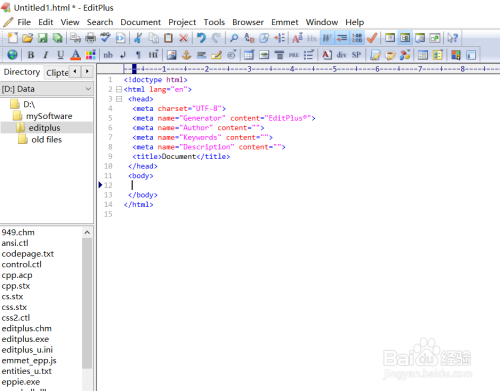Screen dimensions: 500x391
Task: Collapse the html tag fold marker
Action: (x=119, y=89)
